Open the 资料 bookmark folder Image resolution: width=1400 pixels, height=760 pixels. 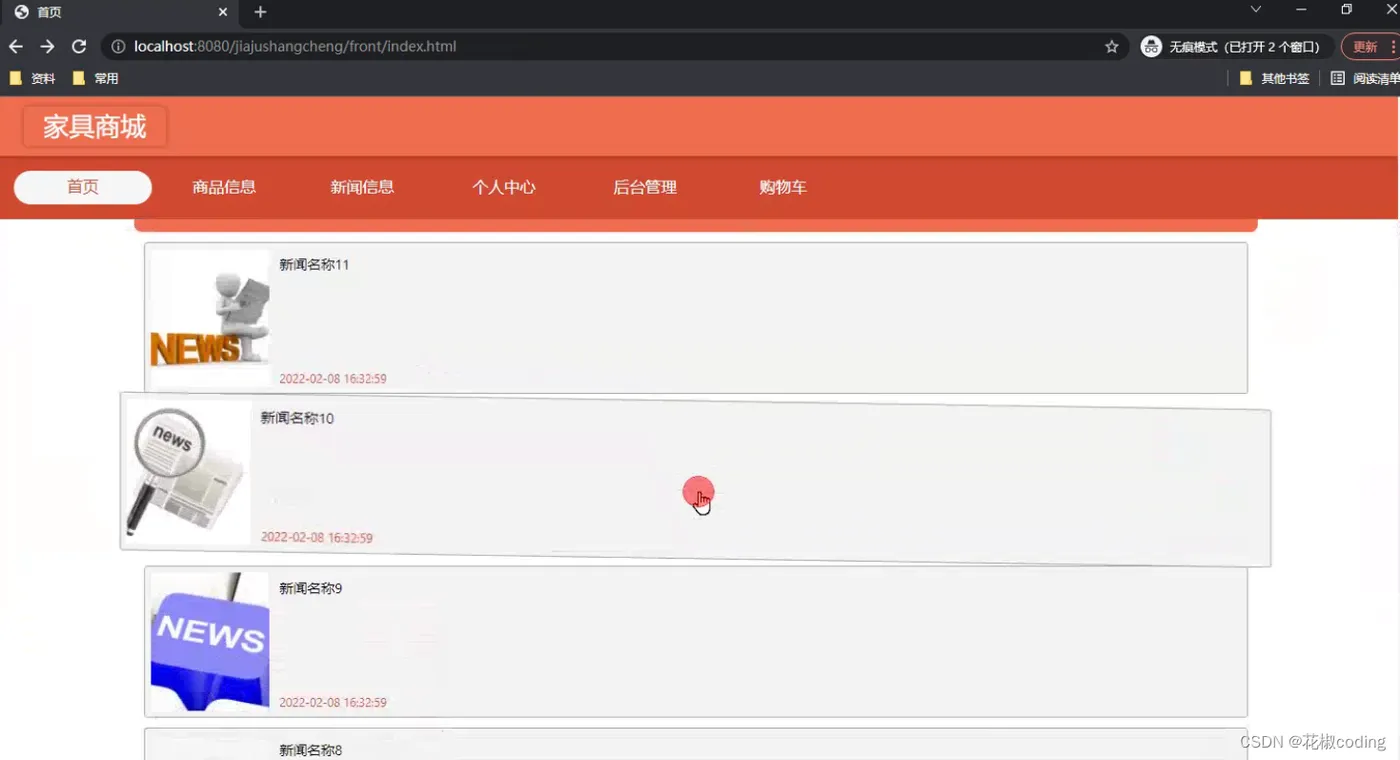click(32, 78)
